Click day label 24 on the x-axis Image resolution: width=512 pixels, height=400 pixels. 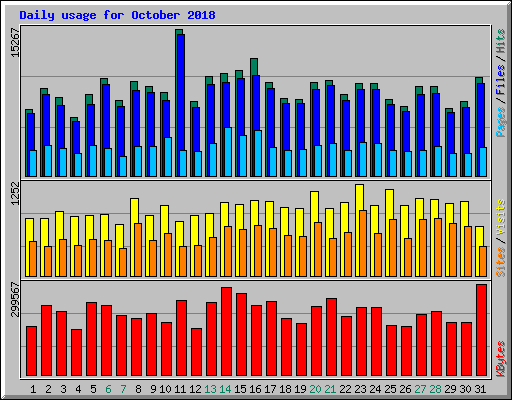tap(375, 389)
